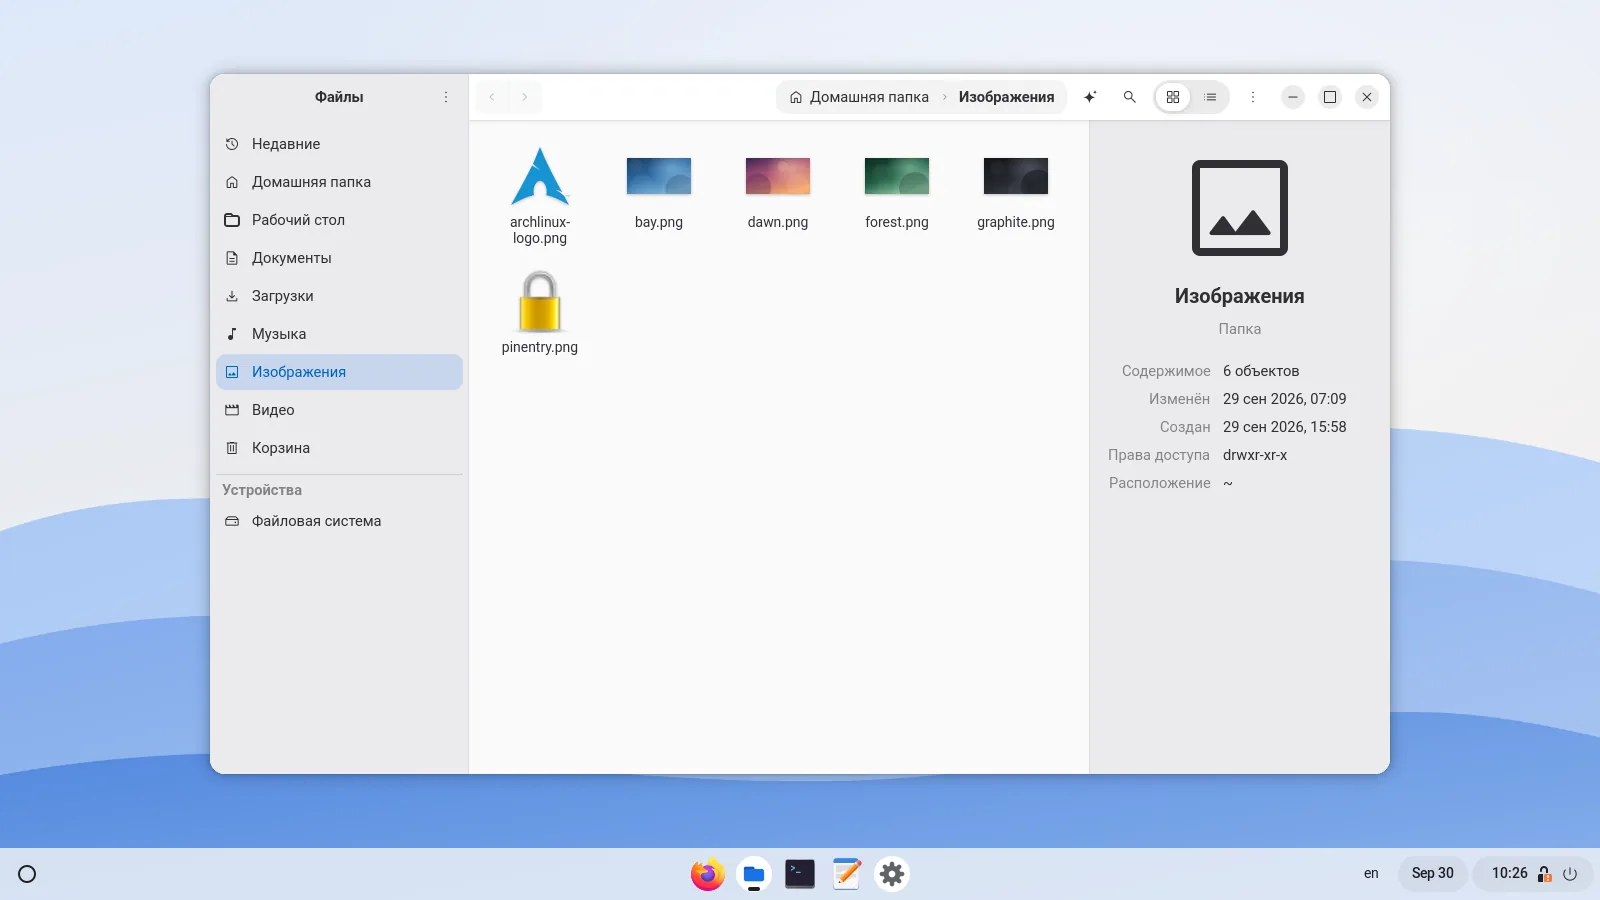The width and height of the screenshot is (1600, 900).
Task: Click the drwxr-xr-x permissions value
Action: tap(1255, 455)
